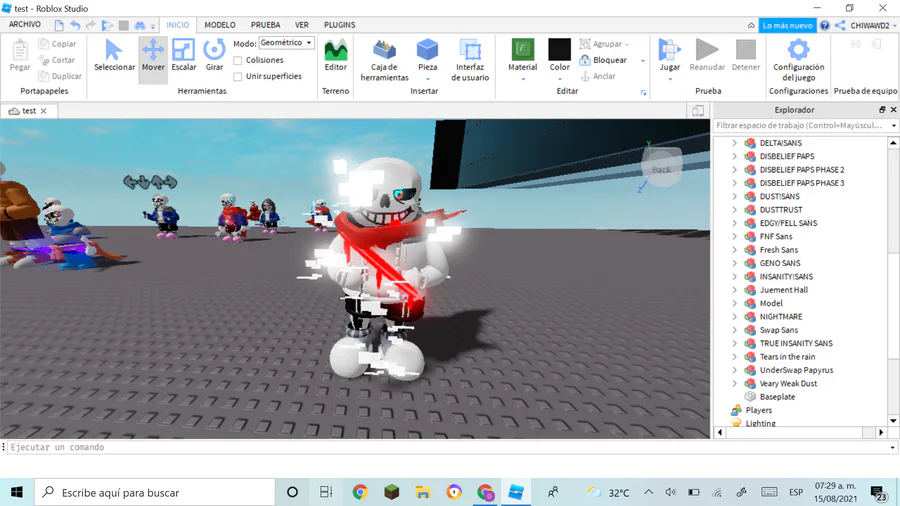Open File Explorer from the taskbar

[422, 492]
